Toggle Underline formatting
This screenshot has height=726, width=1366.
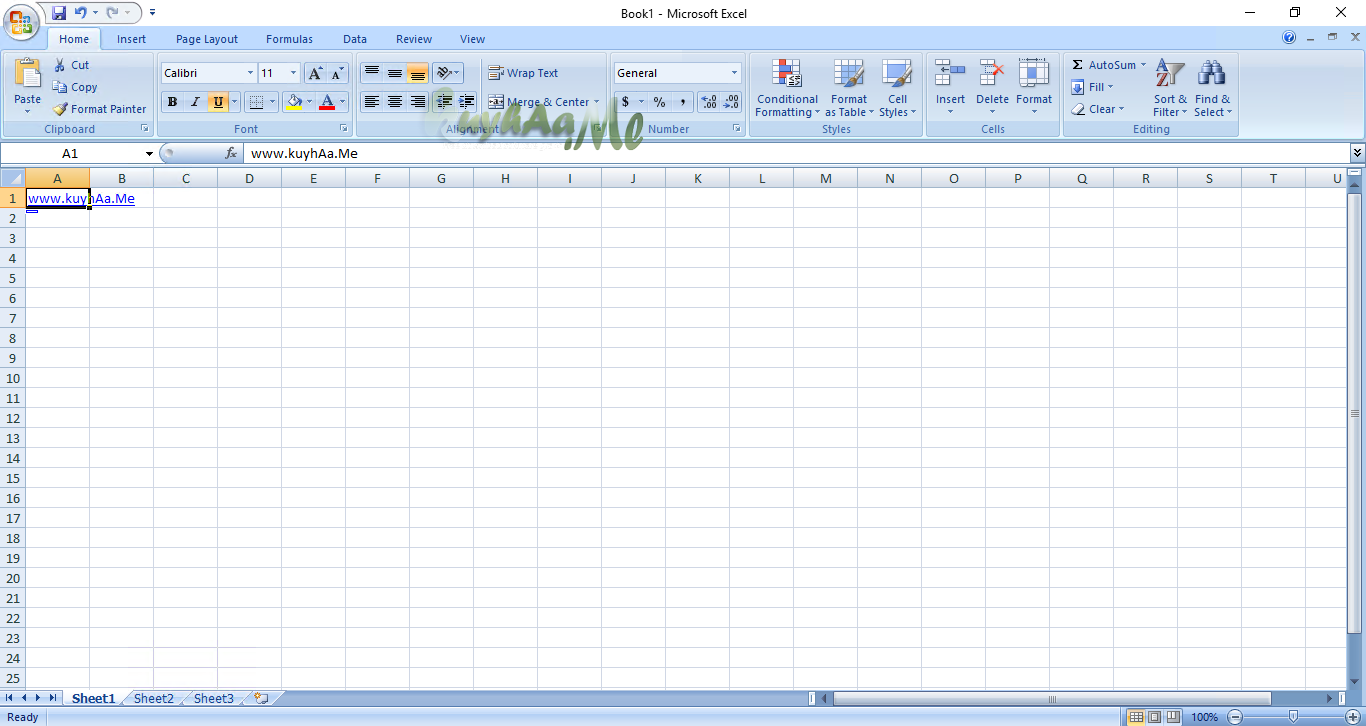tap(217, 102)
